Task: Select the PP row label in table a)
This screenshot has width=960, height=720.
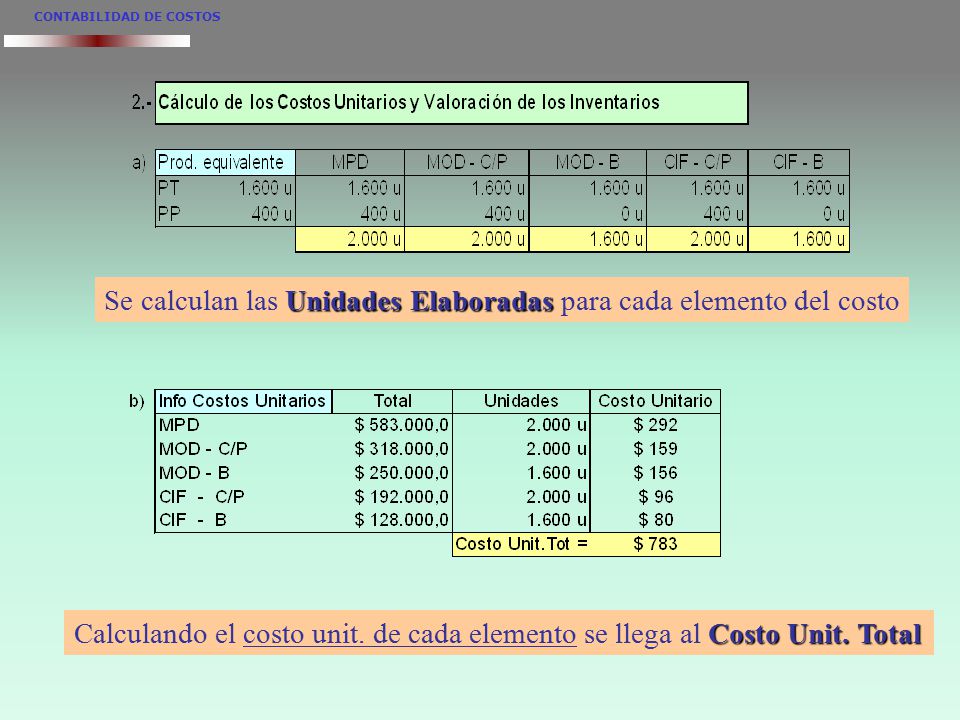Action: click(169, 214)
